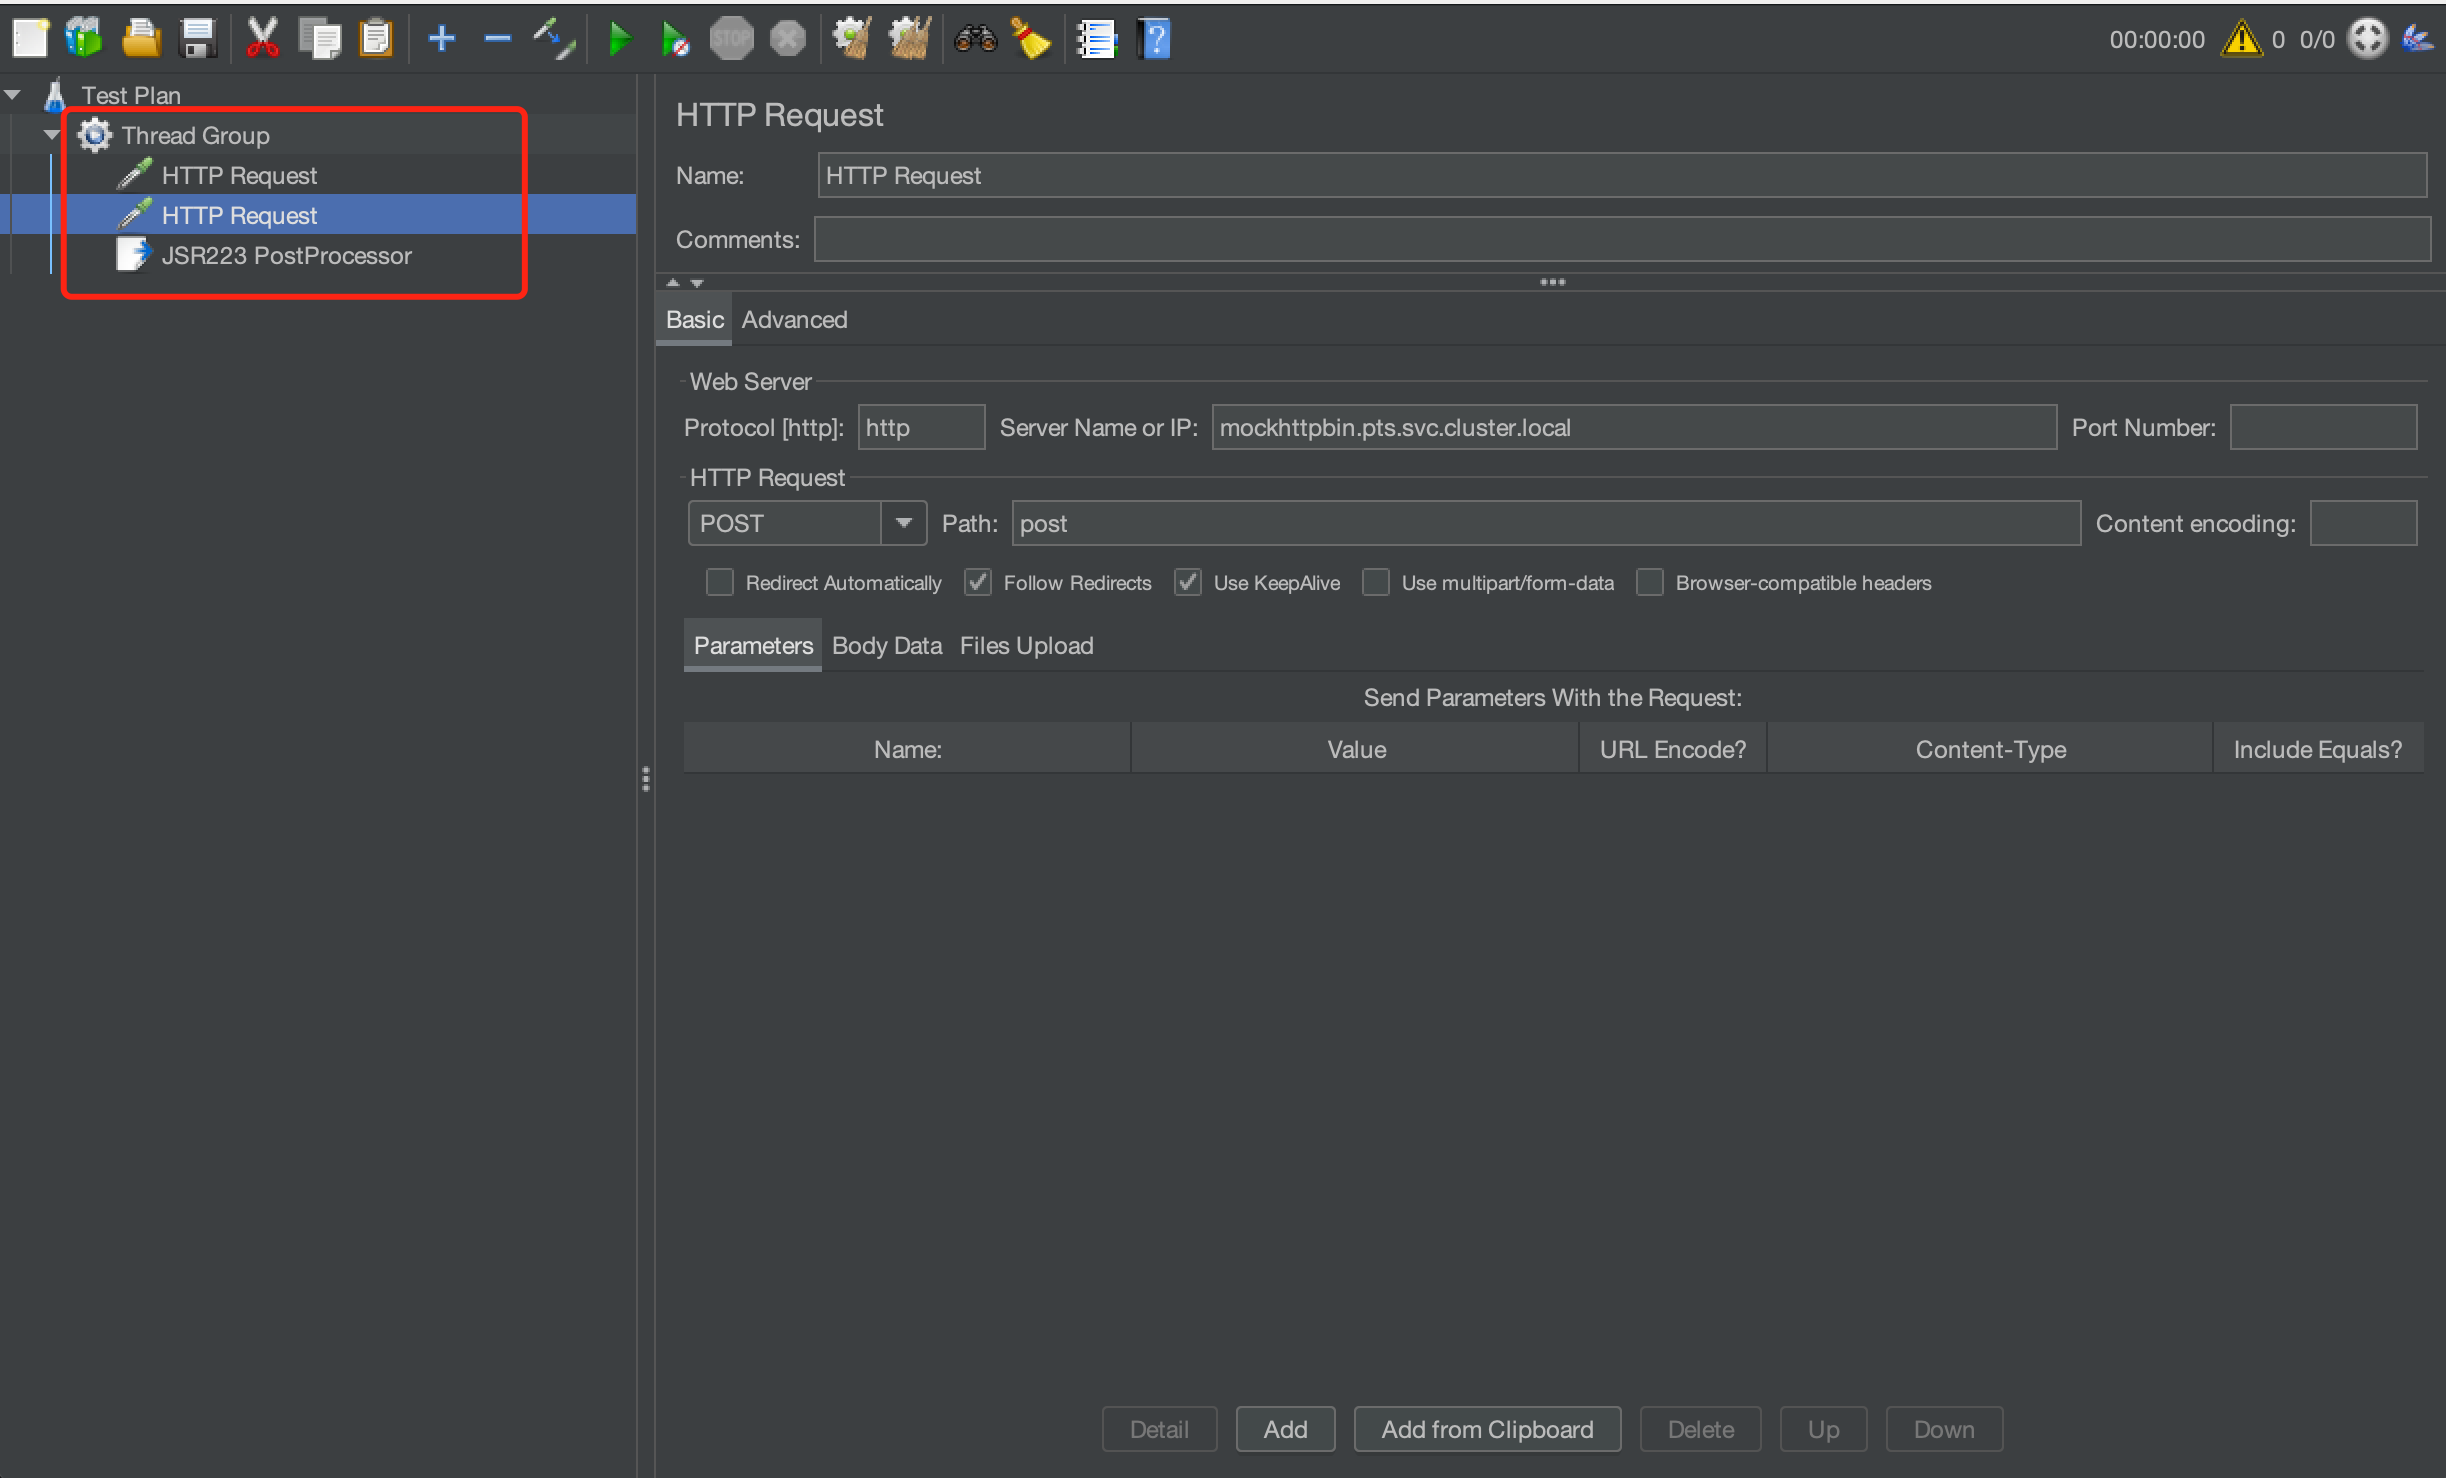Click the Save test plan floppy icon
The height and width of the screenshot is (1478, 2446).
point(198,40)
